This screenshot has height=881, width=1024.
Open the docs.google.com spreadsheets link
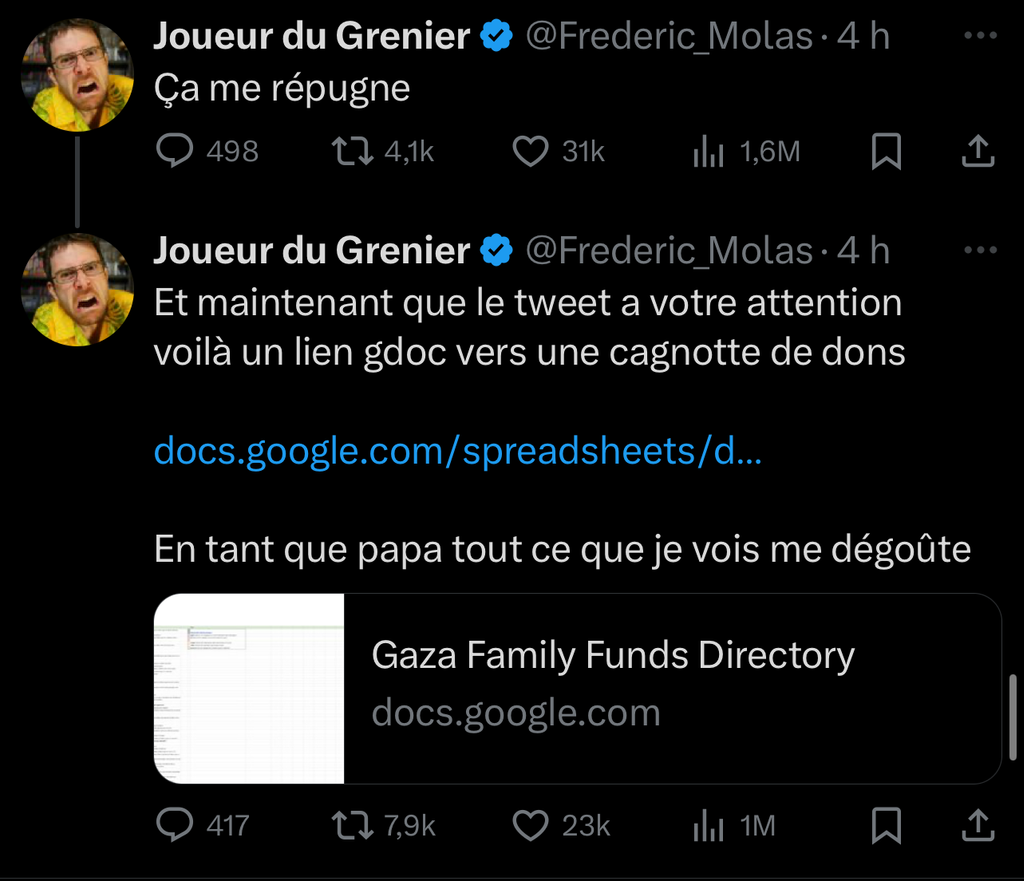[457, 452]
